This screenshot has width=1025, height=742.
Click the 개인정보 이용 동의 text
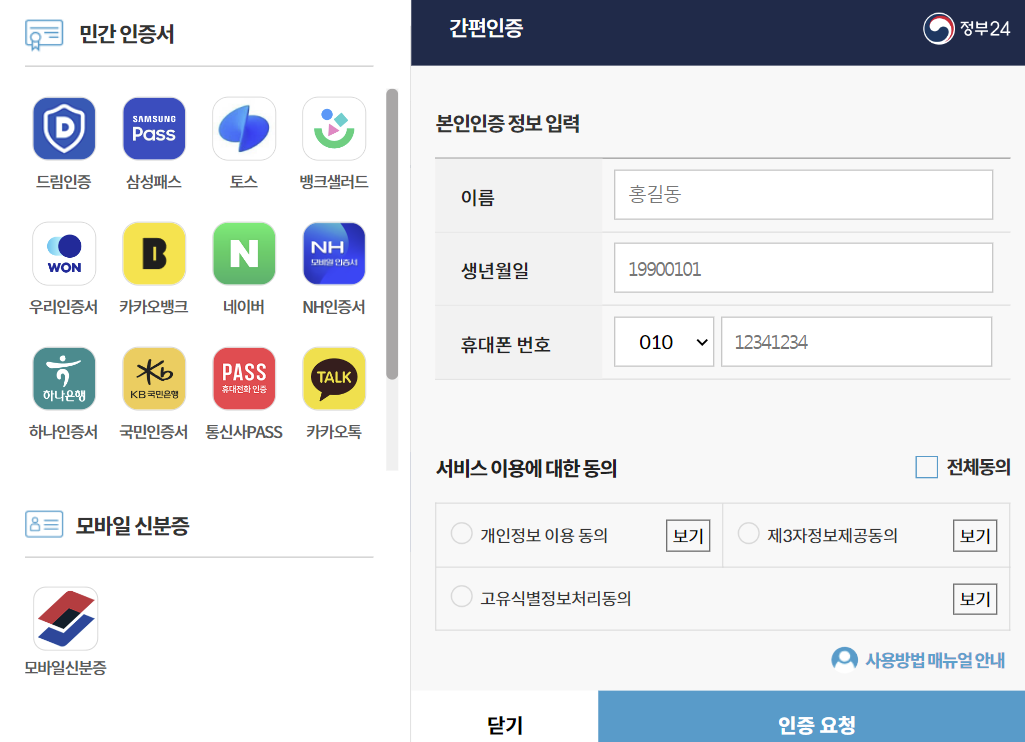(544, 536)
